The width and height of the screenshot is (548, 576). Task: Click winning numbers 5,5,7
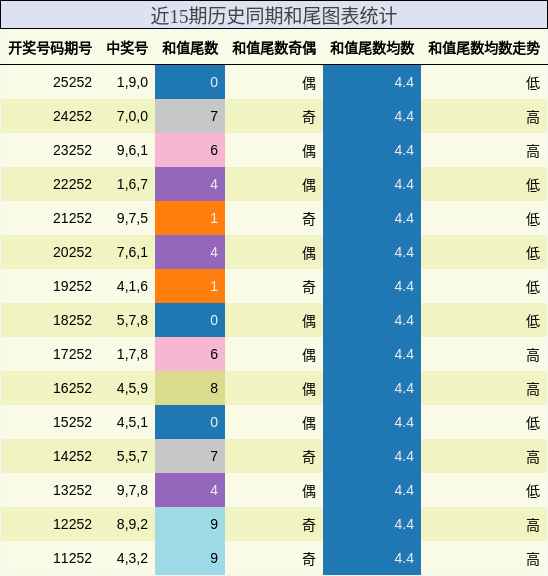[132, 456]
